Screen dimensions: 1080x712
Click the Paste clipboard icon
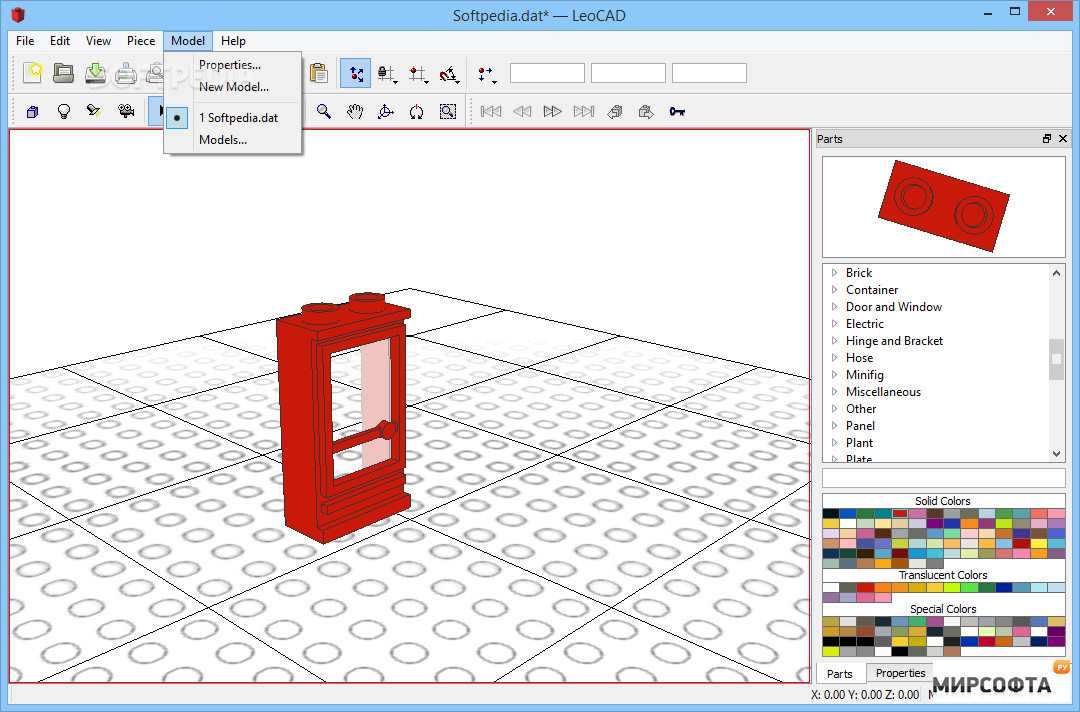[x=318, y=72]
